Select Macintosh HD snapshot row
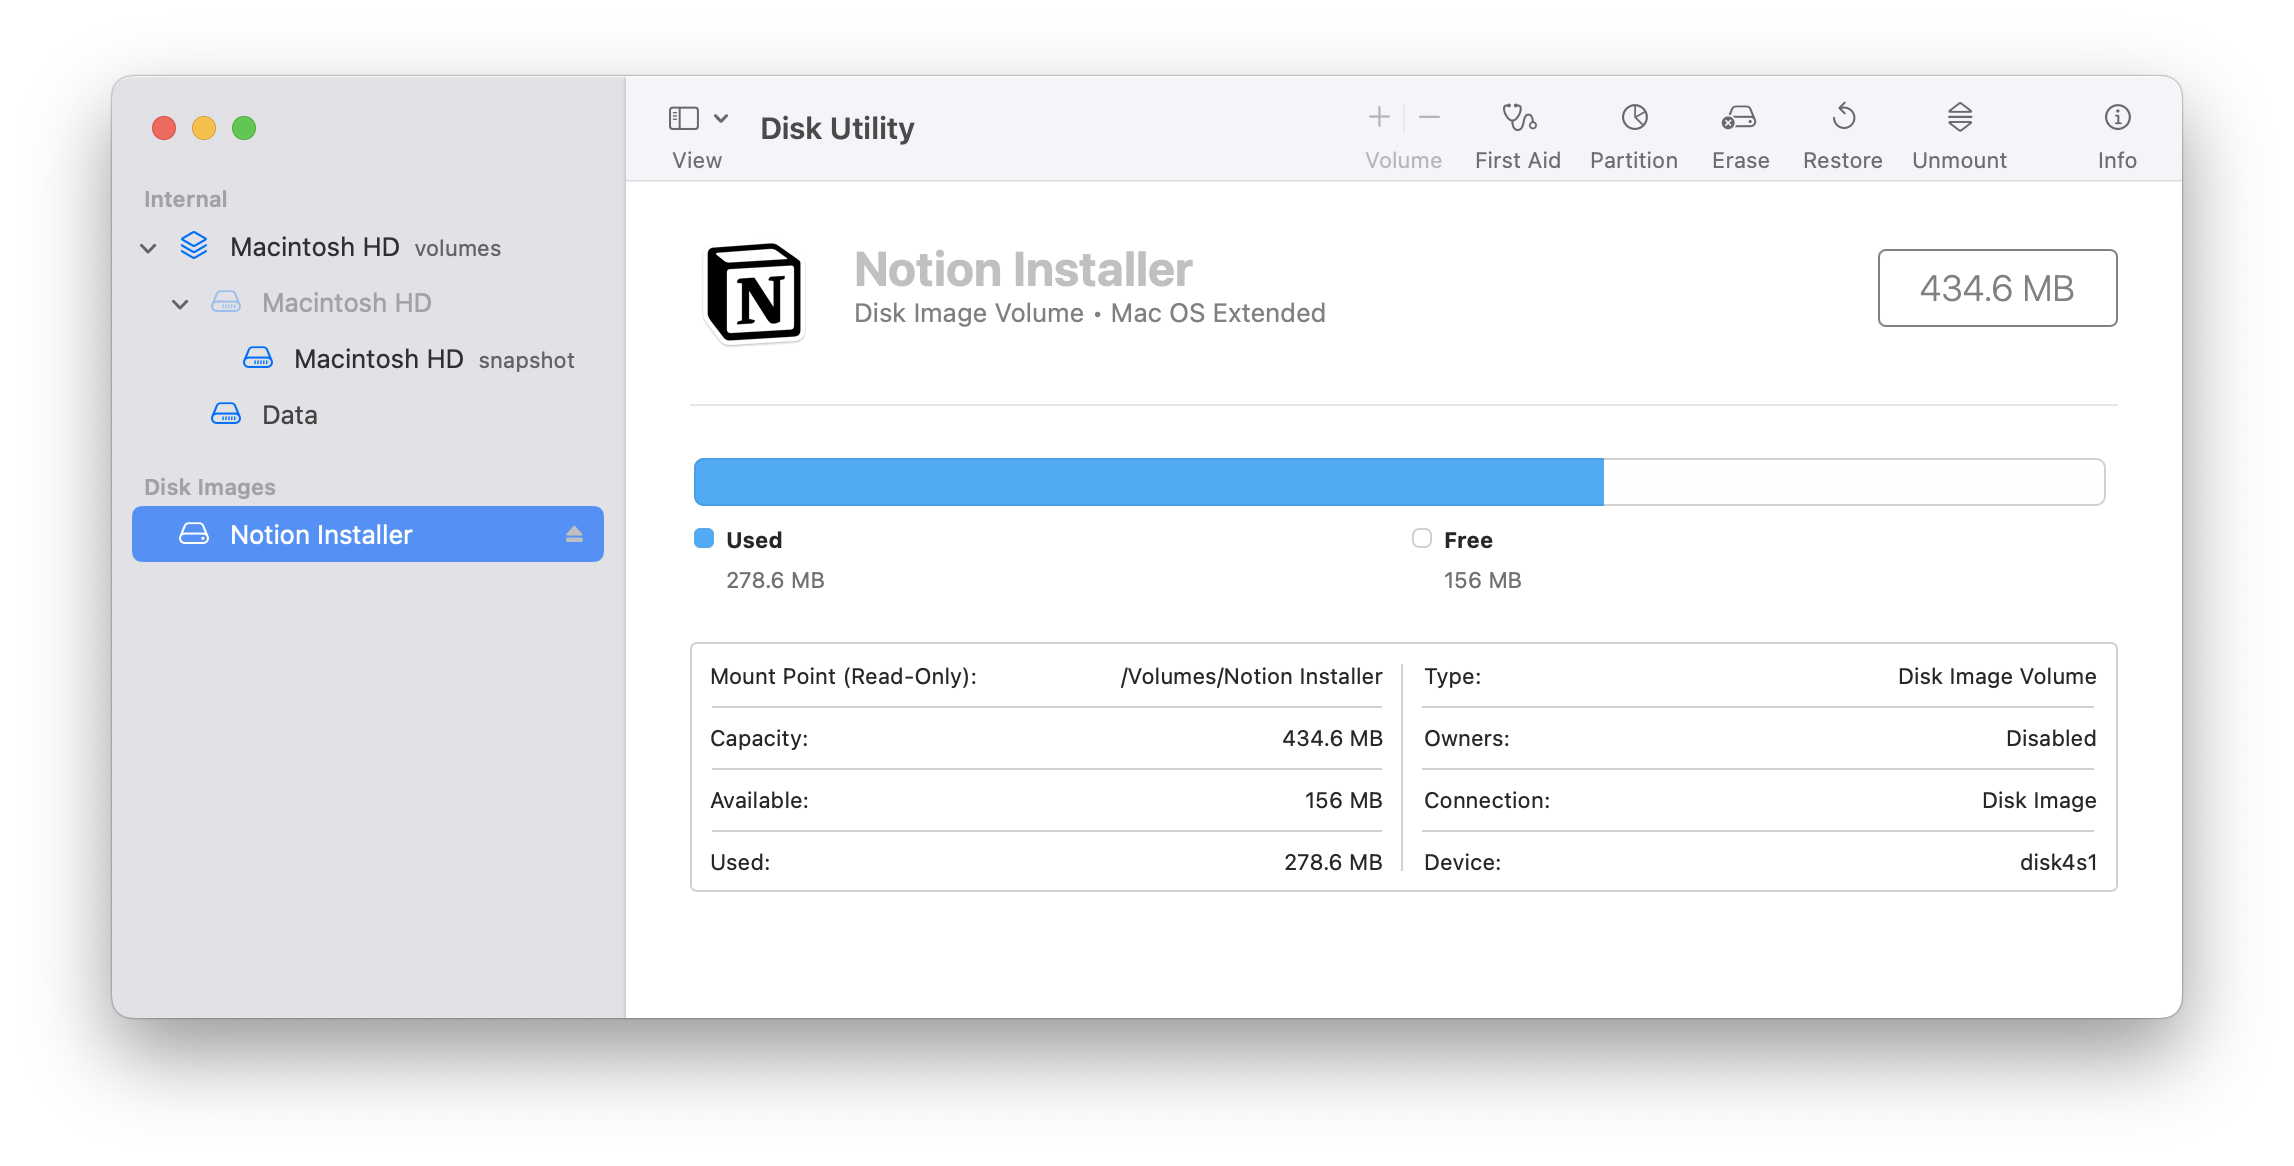Screen dimensions: 2294x1166 pyautogui.click(x=368, y=359)
